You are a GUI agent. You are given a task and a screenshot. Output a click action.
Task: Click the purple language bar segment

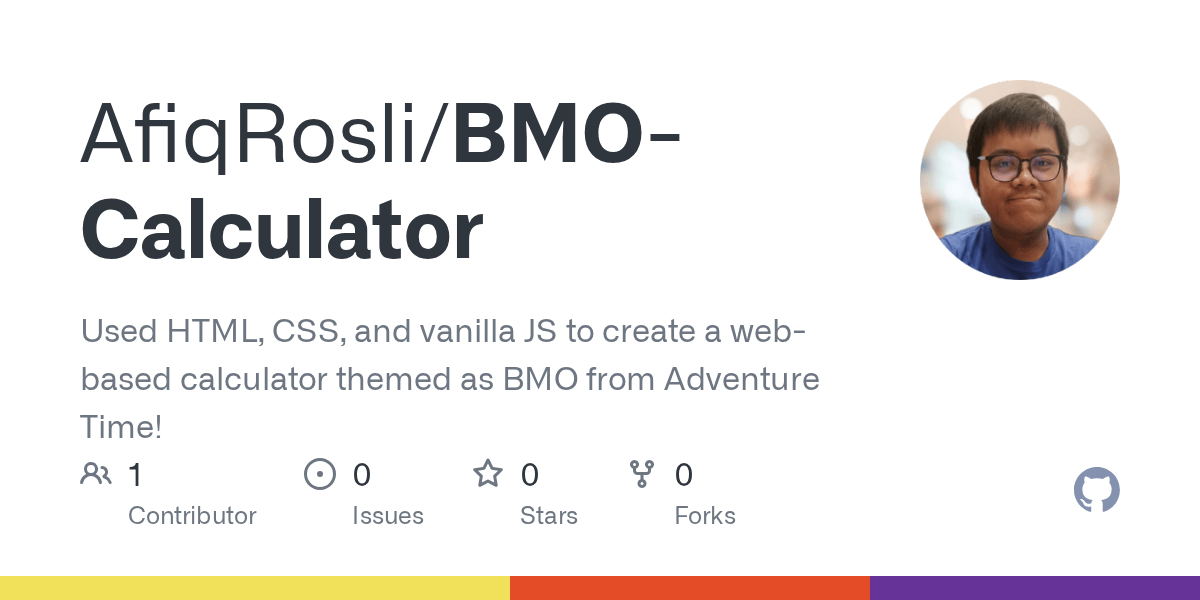tap(1035, 588)
